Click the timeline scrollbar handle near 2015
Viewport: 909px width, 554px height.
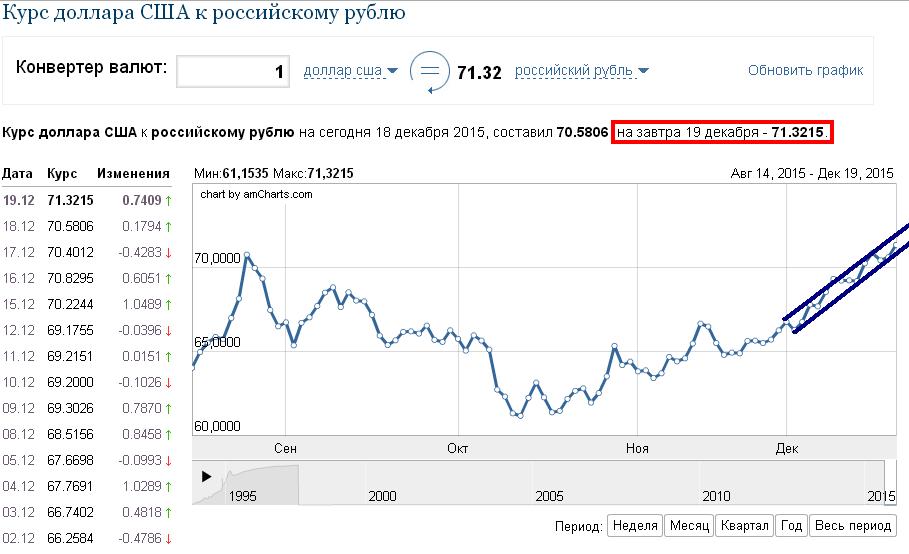(x=890, y=482)
